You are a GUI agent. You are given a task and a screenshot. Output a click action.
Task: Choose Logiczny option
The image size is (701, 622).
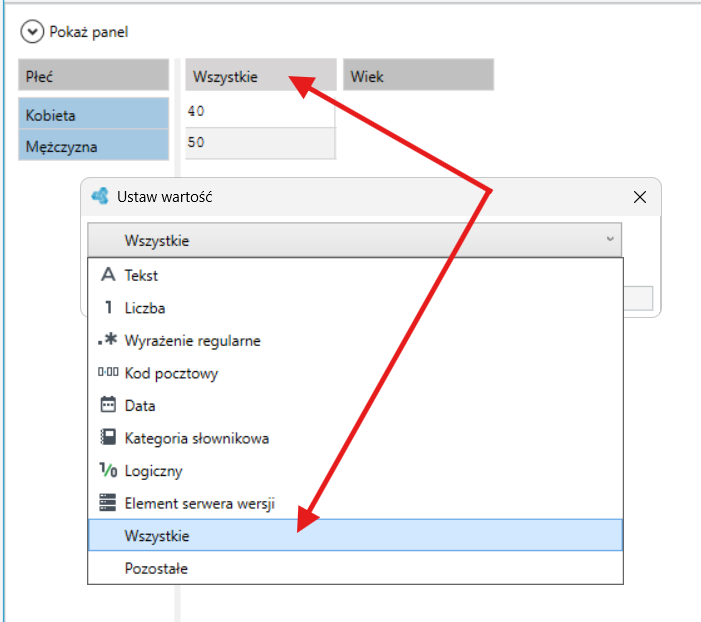click(355, 471)
